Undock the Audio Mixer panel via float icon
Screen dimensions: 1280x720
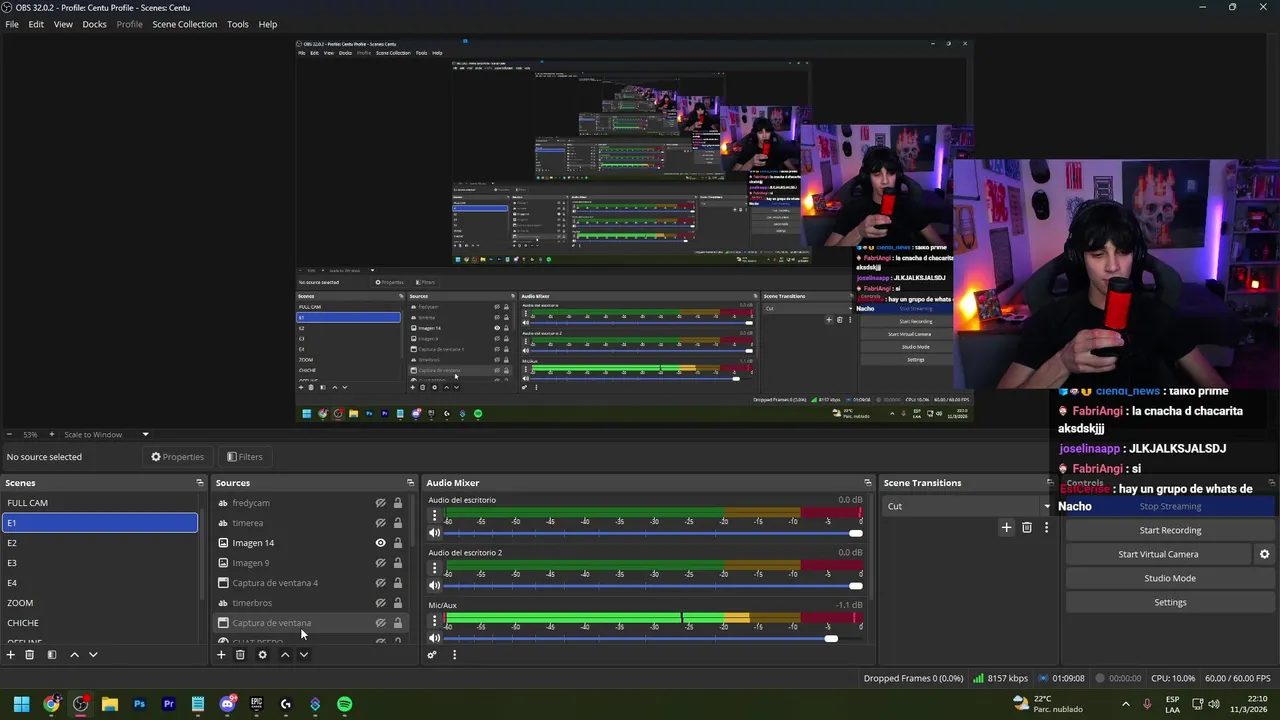coord(868,483)
